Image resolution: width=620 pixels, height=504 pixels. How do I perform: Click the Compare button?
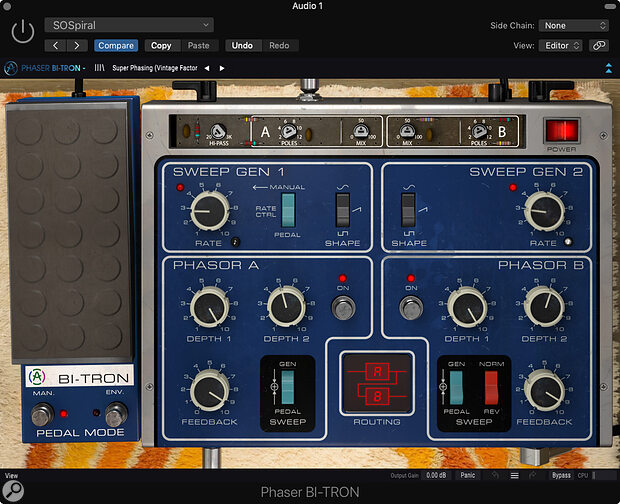pyautogui.click(x=116, y=45)
